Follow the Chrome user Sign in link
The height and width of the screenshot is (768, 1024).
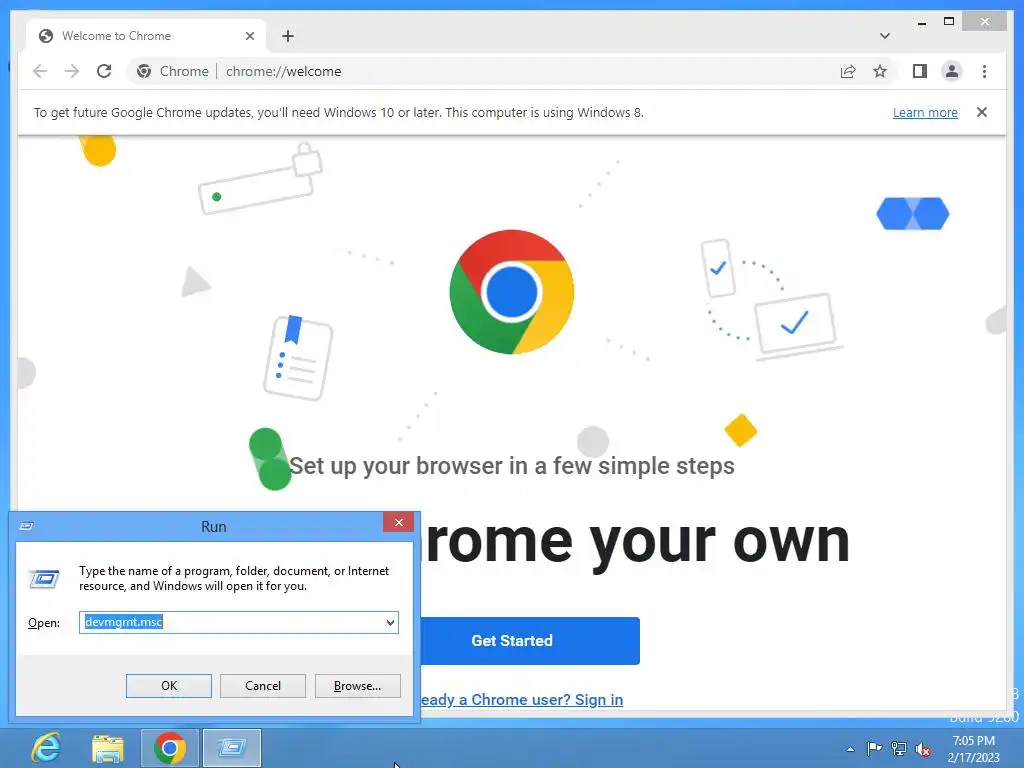522,699
